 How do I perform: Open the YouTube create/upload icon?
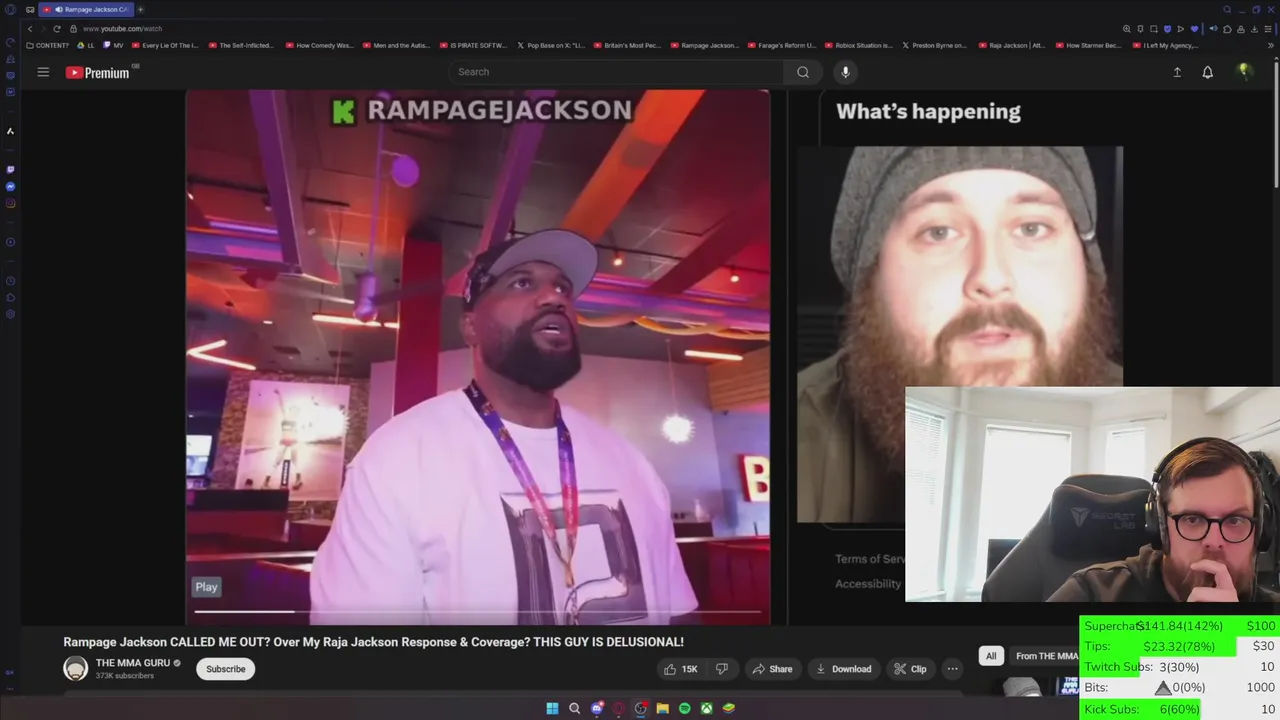(1177, 72)
